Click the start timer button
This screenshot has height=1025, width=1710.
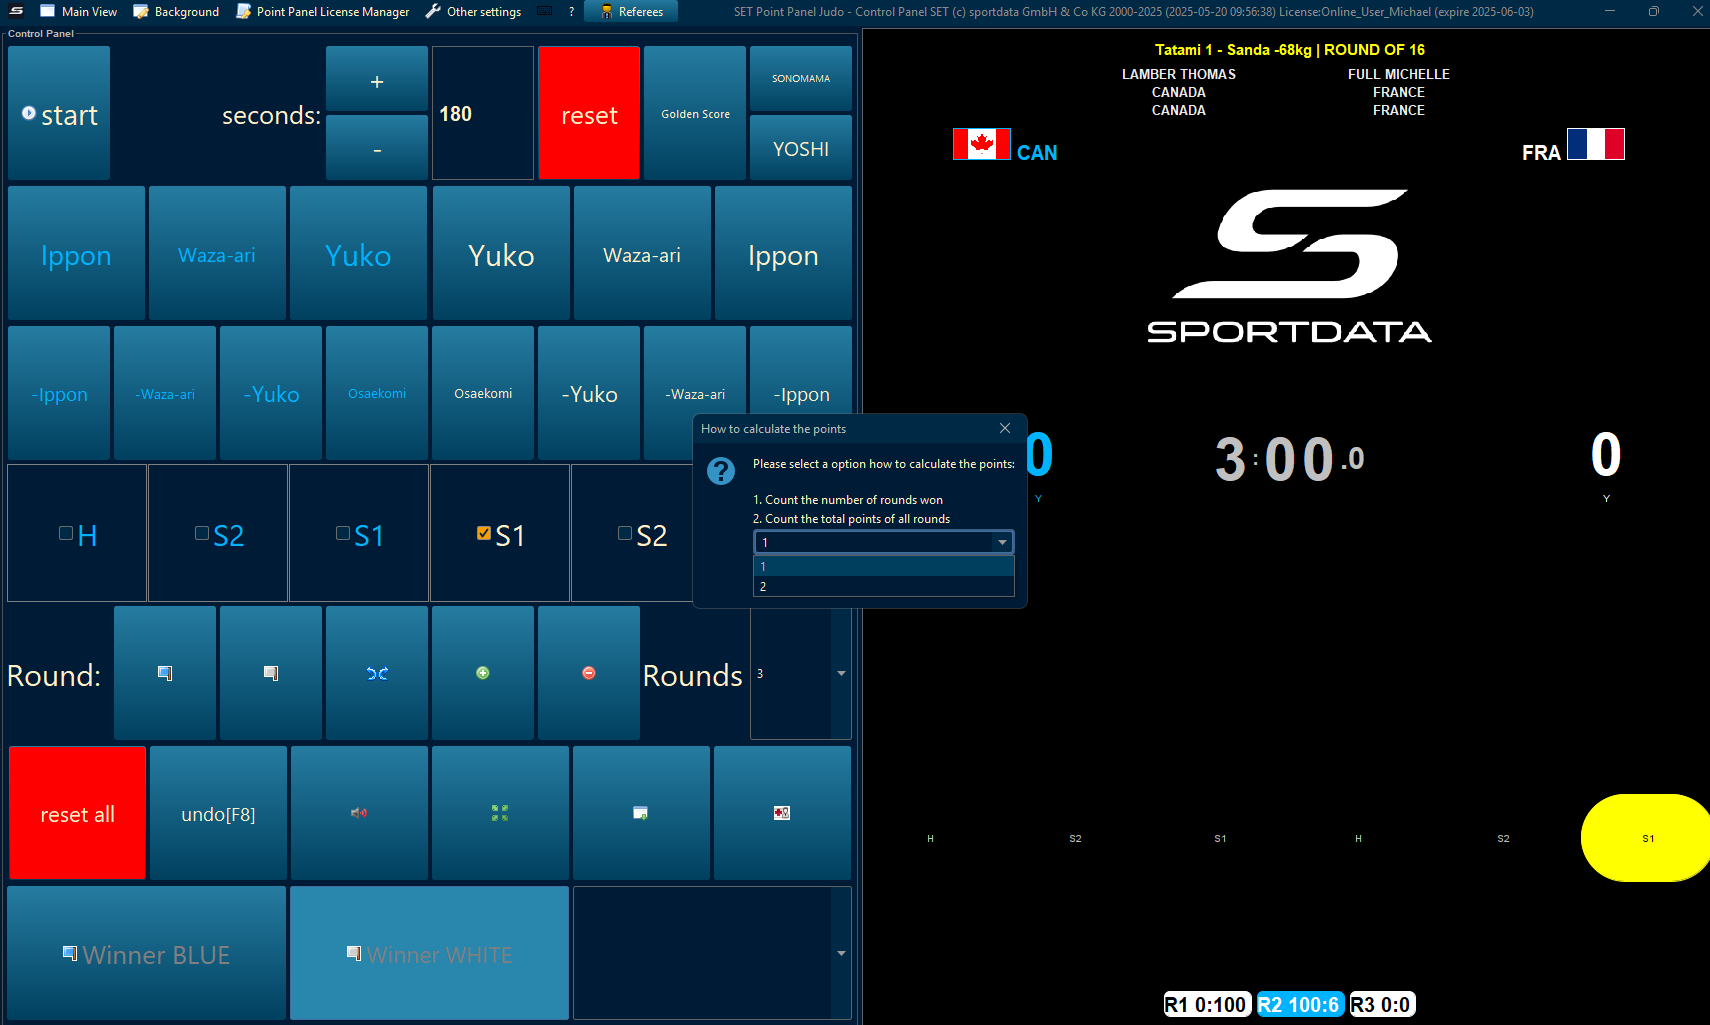(x=59, y=113)
